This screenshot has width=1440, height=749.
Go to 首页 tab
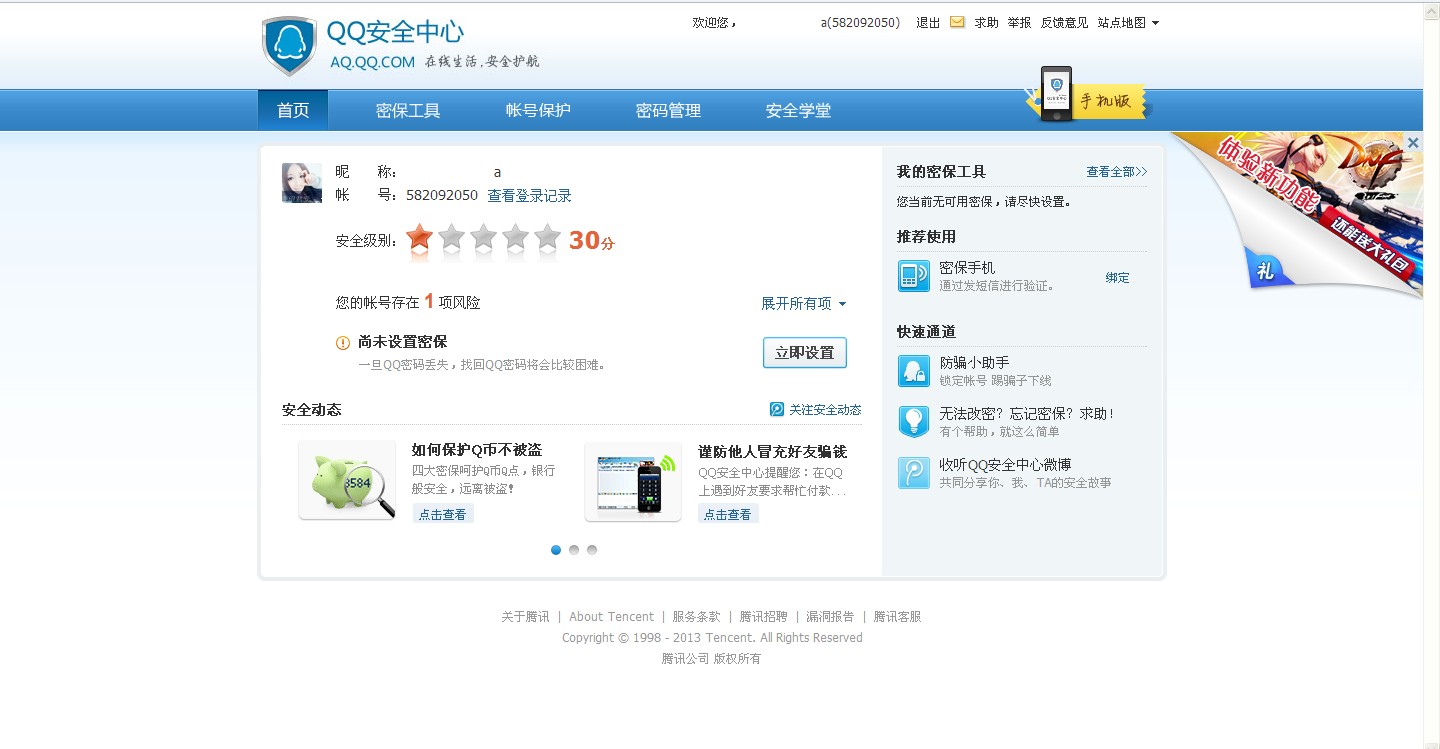pyautogui.click(x=293, y=110)
